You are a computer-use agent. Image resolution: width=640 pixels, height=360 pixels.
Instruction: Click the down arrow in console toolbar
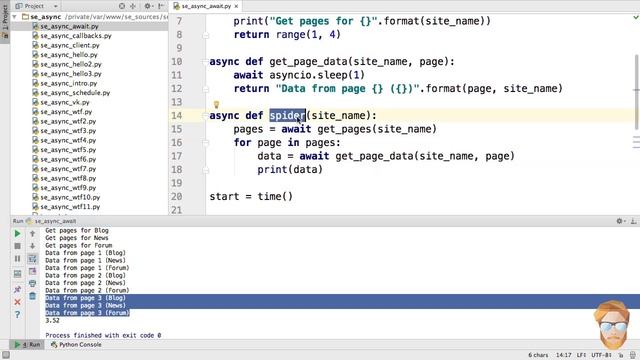(x=33, y=246)
